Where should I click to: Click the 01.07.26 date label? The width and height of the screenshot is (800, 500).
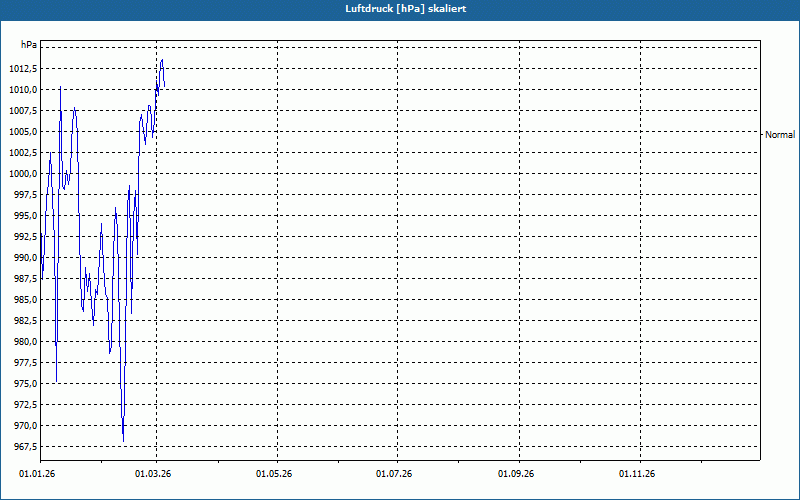pyautogui.click(x=394, y=474)
